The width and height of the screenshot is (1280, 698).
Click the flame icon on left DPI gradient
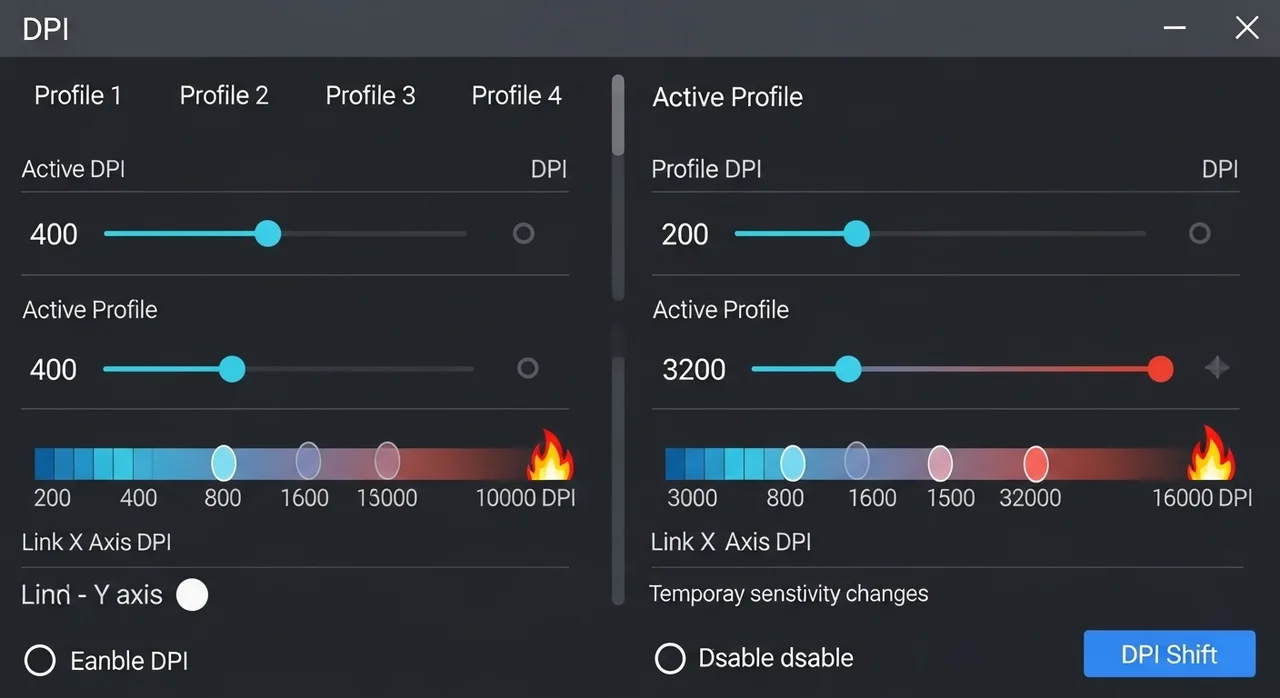pos(550,457)
